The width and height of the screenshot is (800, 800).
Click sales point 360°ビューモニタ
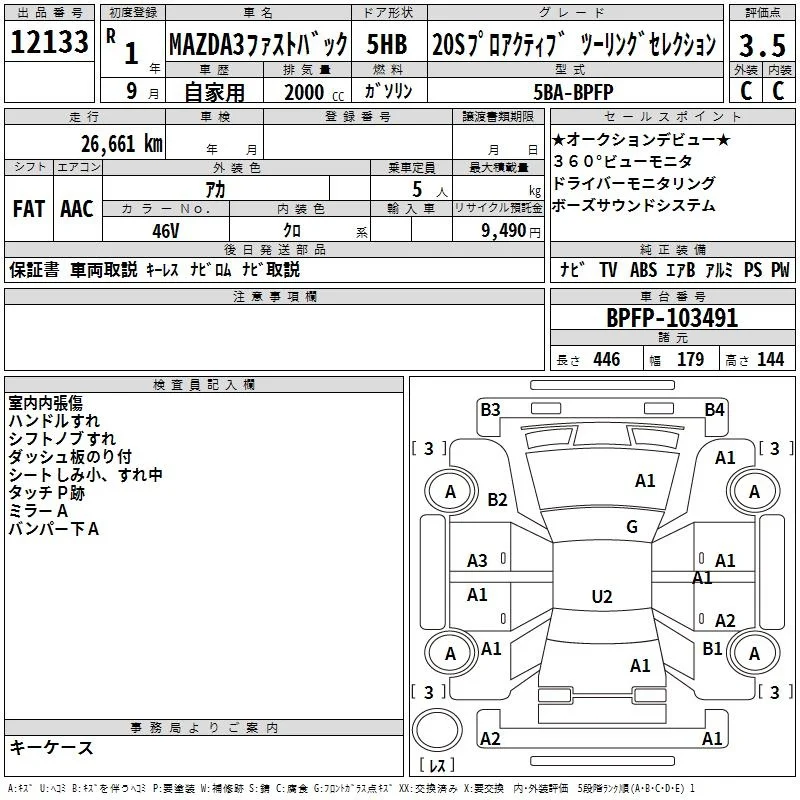point(622,161)
